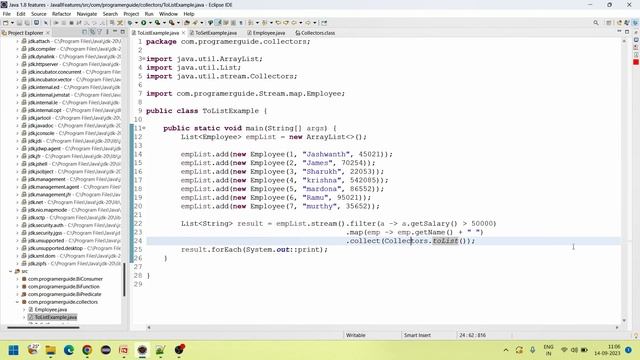Open Microsoft Edge from taskbar
Screen dimensions: 640x360
pos(69,350)
